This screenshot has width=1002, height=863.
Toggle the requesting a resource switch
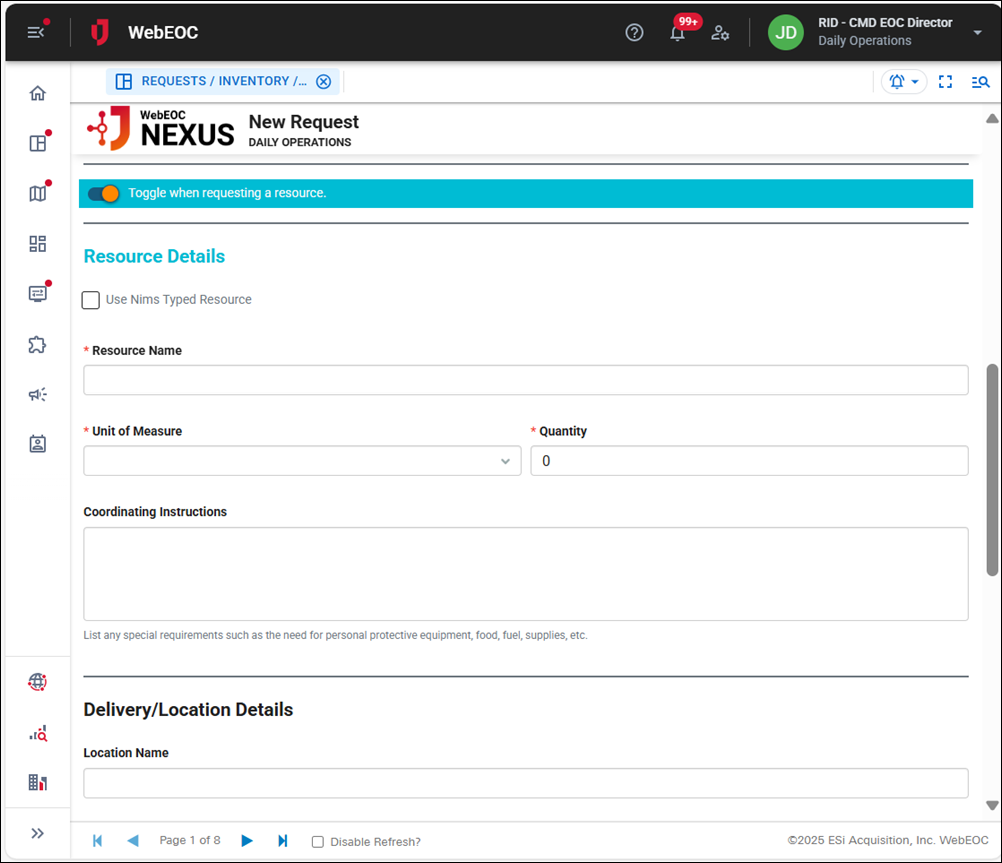103,193
